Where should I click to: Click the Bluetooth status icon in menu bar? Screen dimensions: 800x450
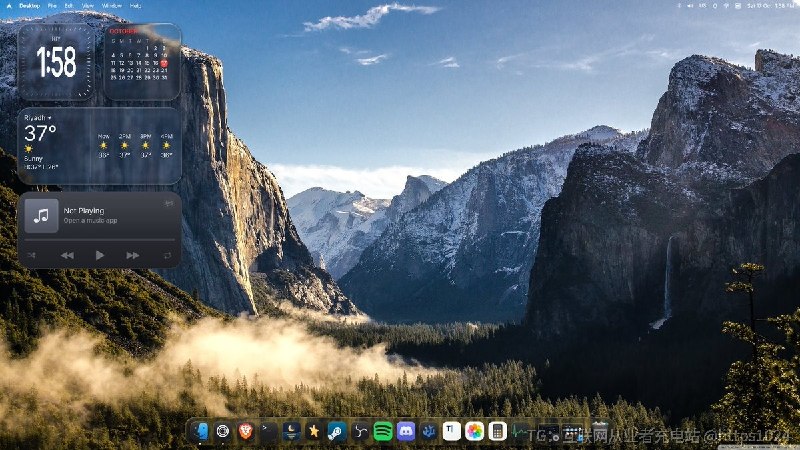(679, 6)
